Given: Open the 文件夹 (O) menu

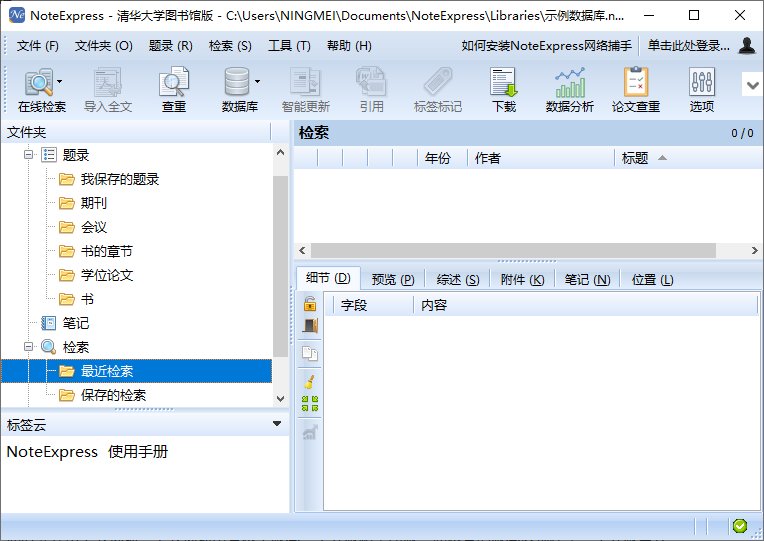Looking at the screenshot, I should click(x=103, y=46).
